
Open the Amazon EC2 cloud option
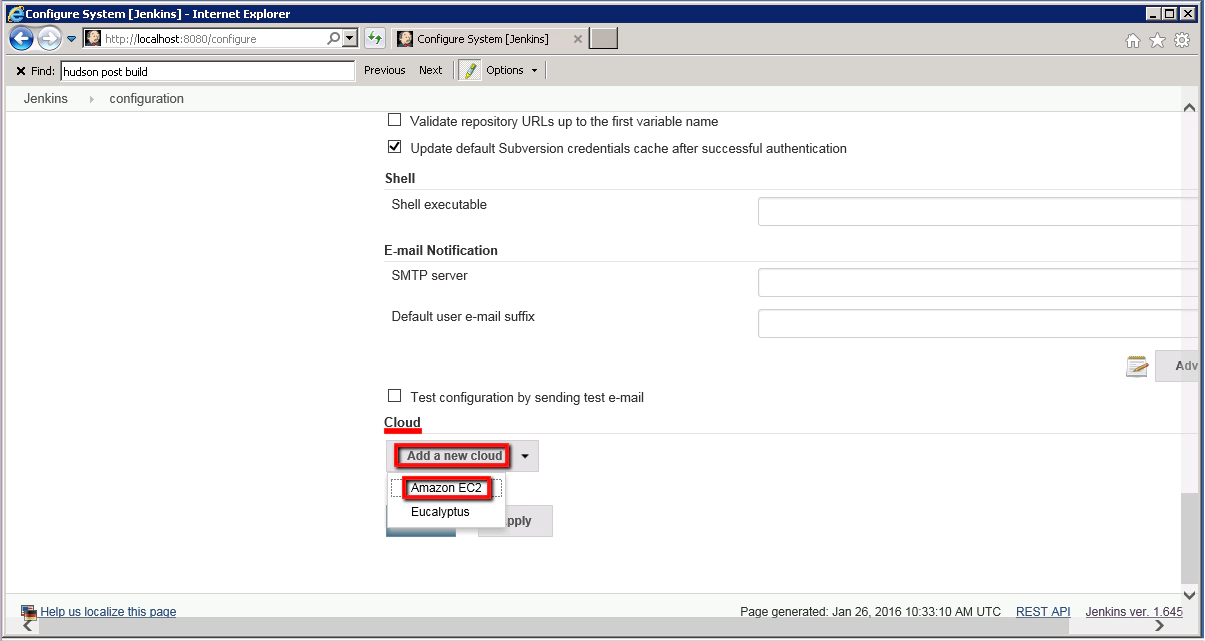point(445,488)
